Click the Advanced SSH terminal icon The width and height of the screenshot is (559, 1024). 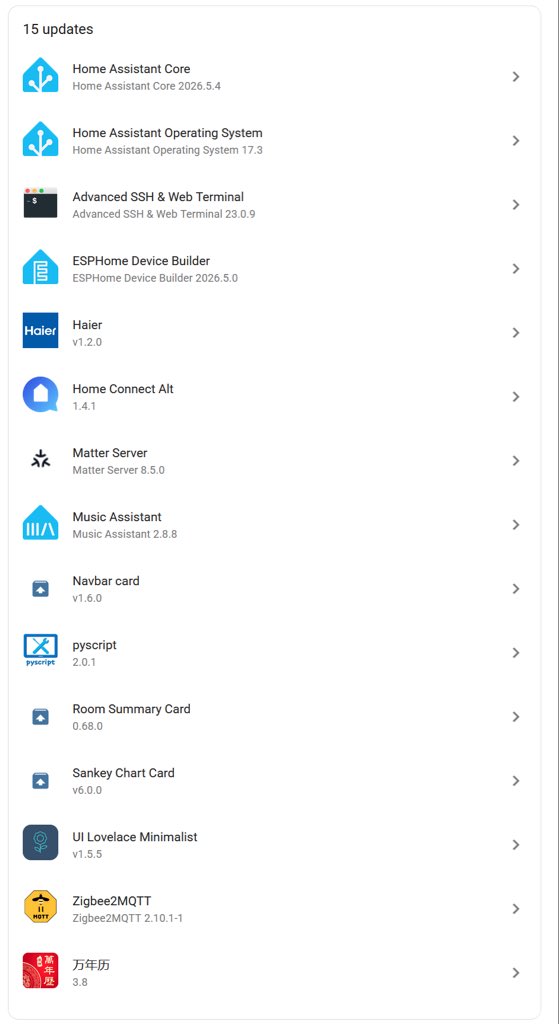click(x=40, y=203)
